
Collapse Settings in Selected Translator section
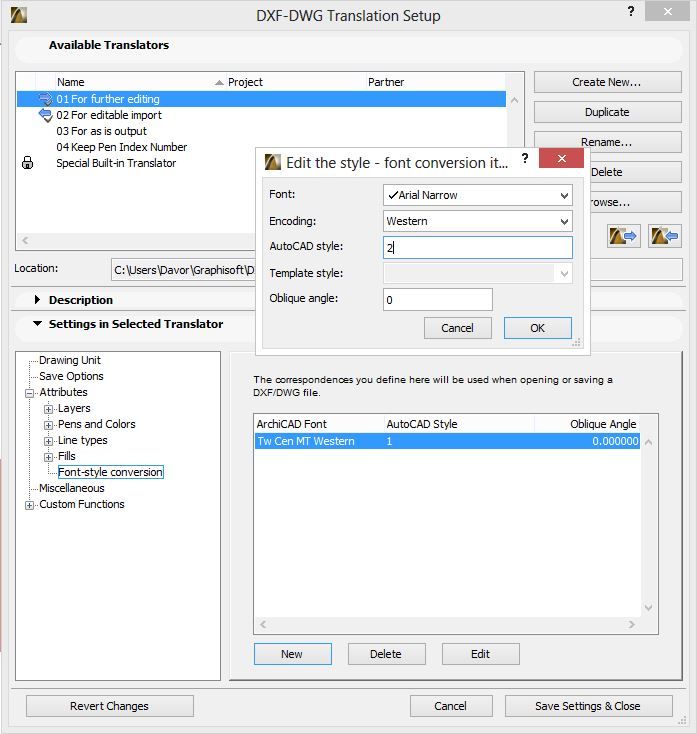click(x=37, y=323)
